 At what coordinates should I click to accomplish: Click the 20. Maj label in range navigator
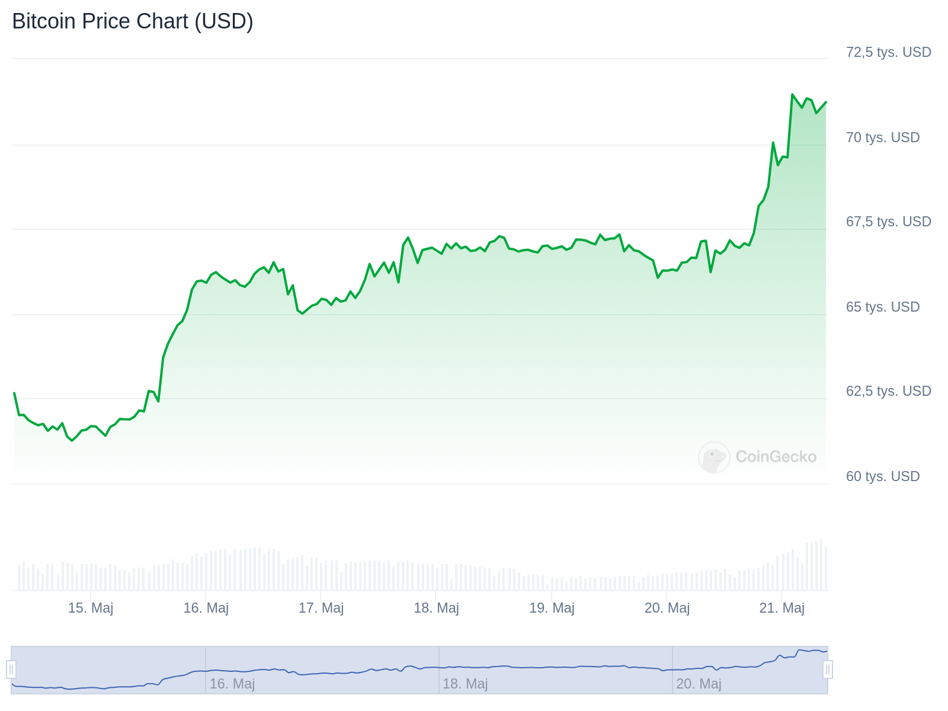pos(699,684)
